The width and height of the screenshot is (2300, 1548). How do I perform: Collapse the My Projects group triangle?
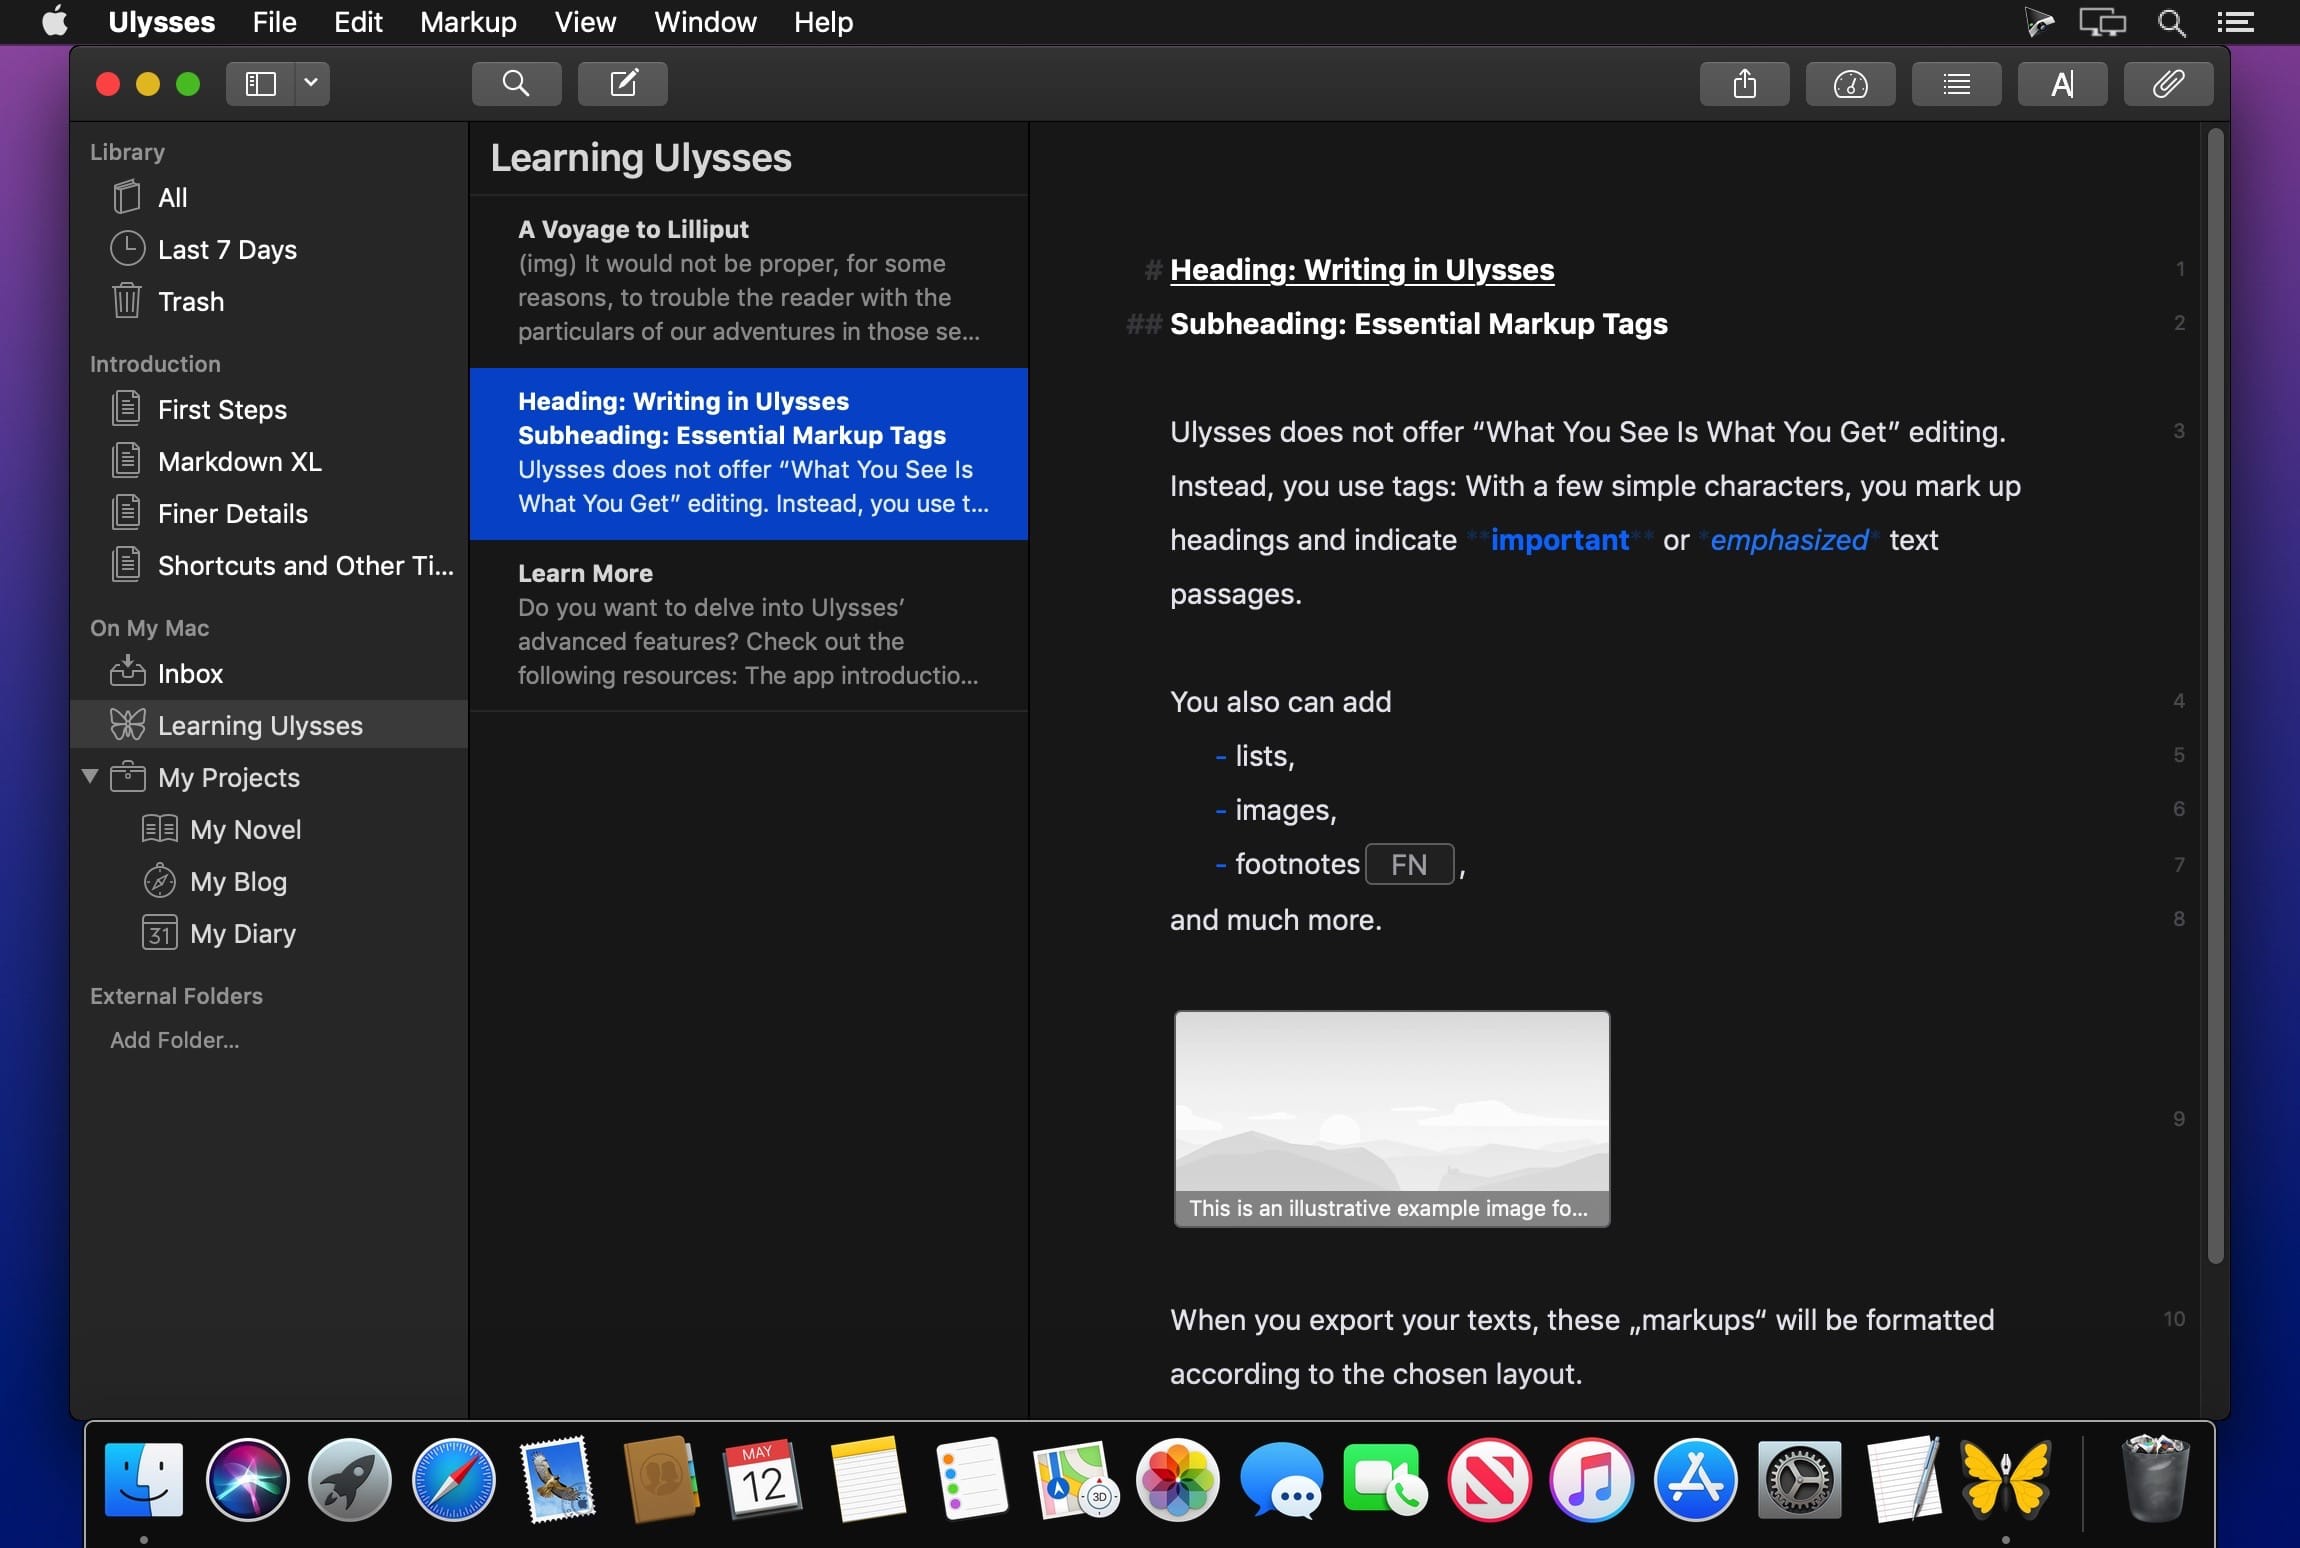(x=90, y=776)
